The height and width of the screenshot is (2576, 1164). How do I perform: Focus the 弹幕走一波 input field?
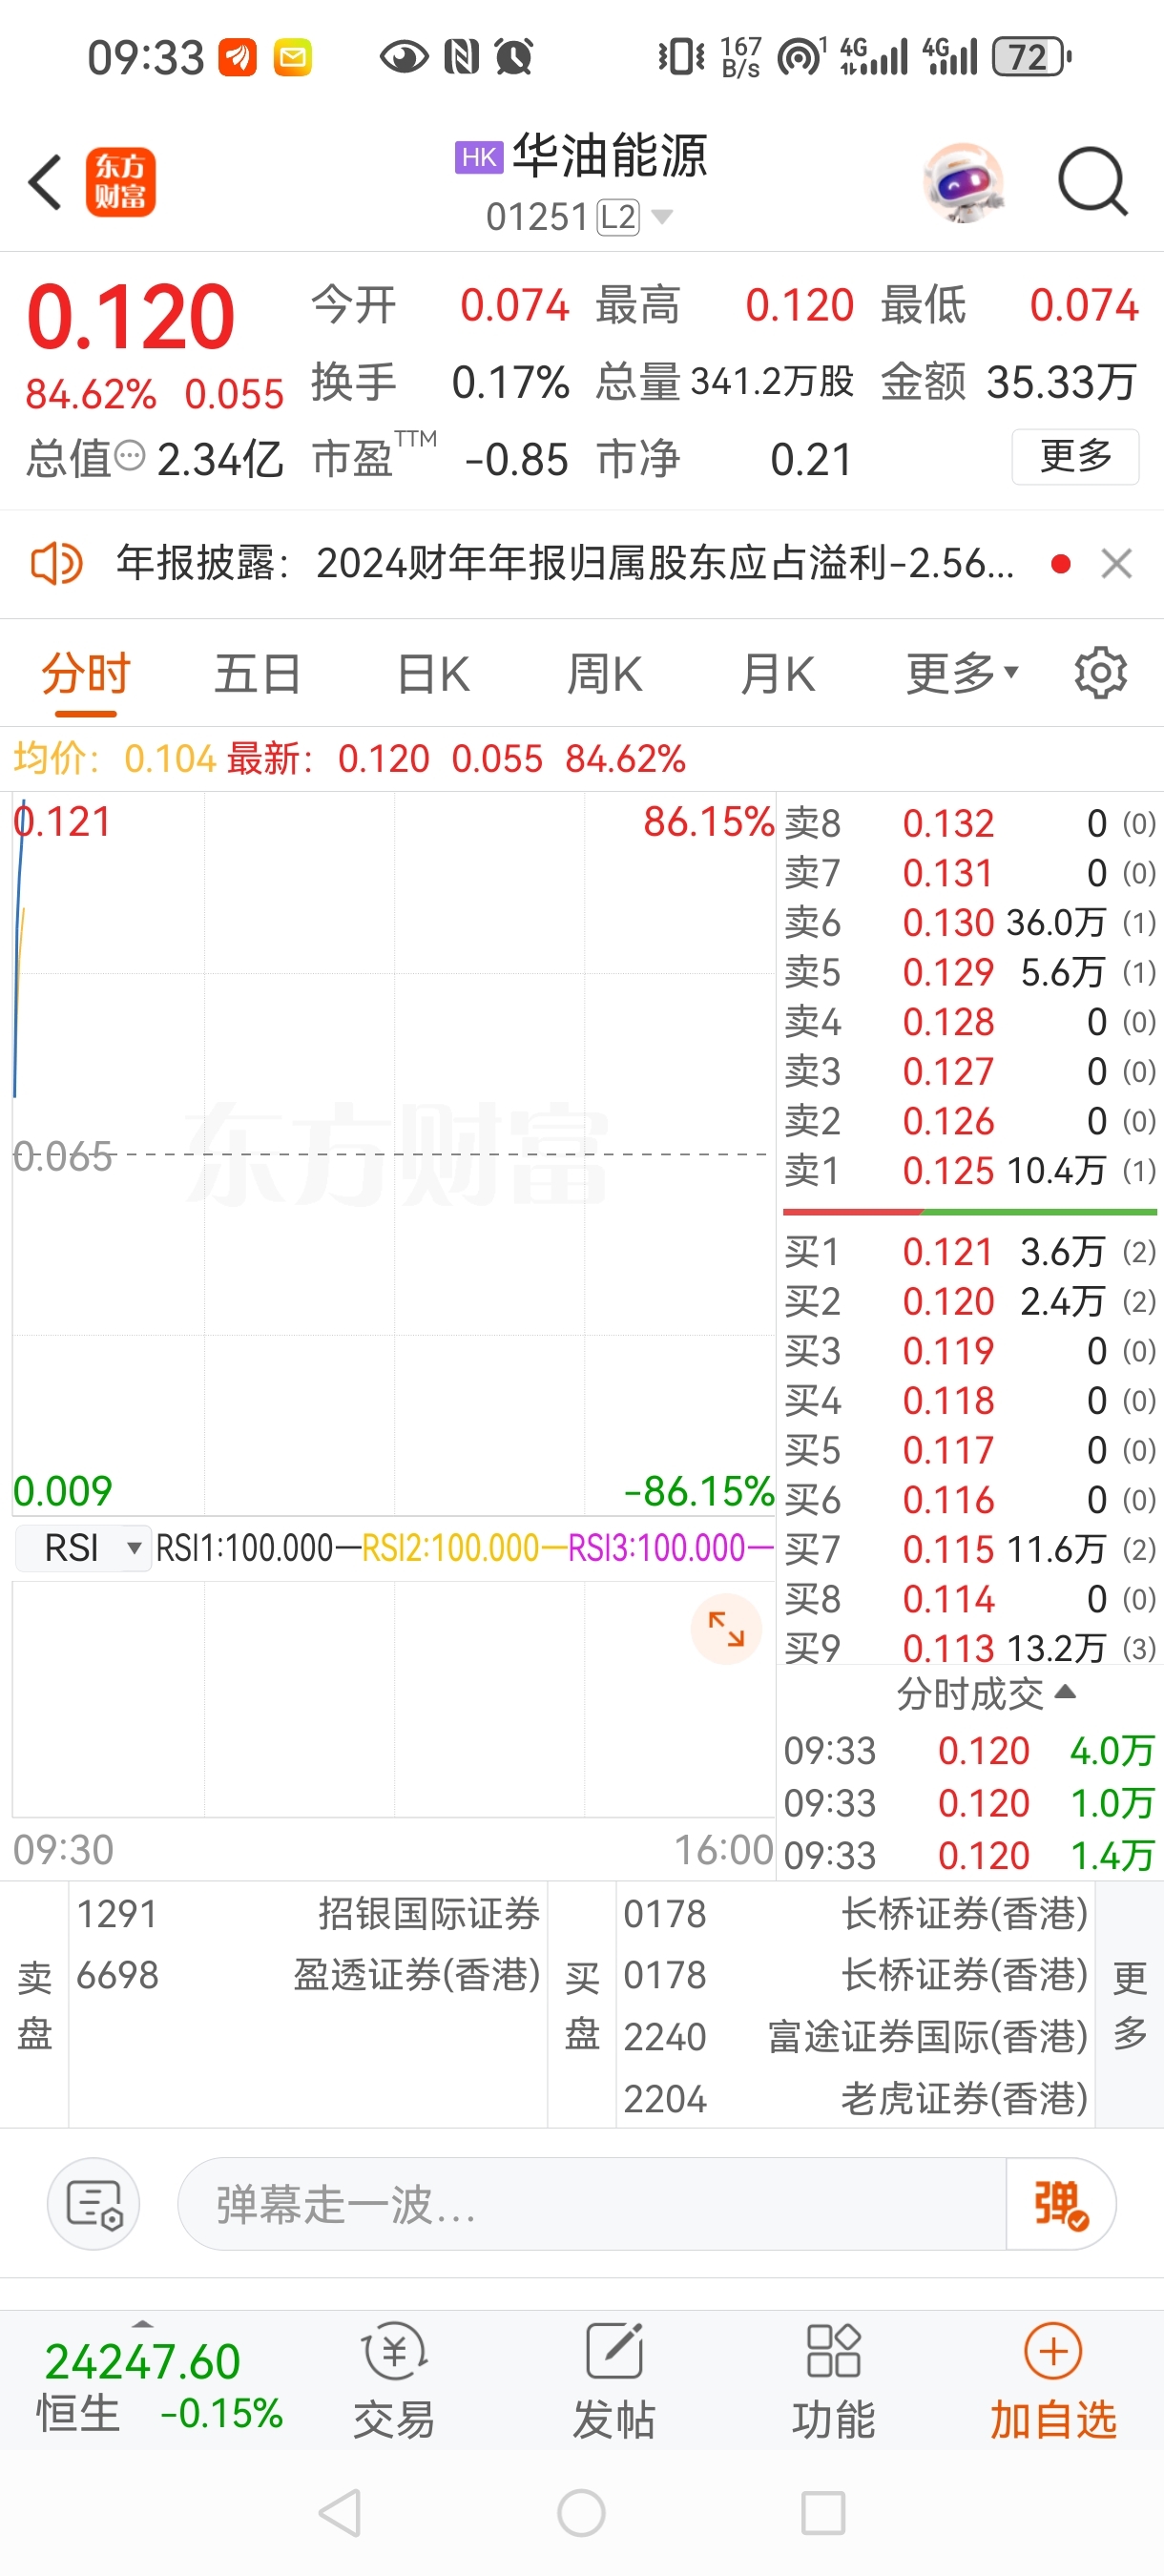pos(592,2204)
